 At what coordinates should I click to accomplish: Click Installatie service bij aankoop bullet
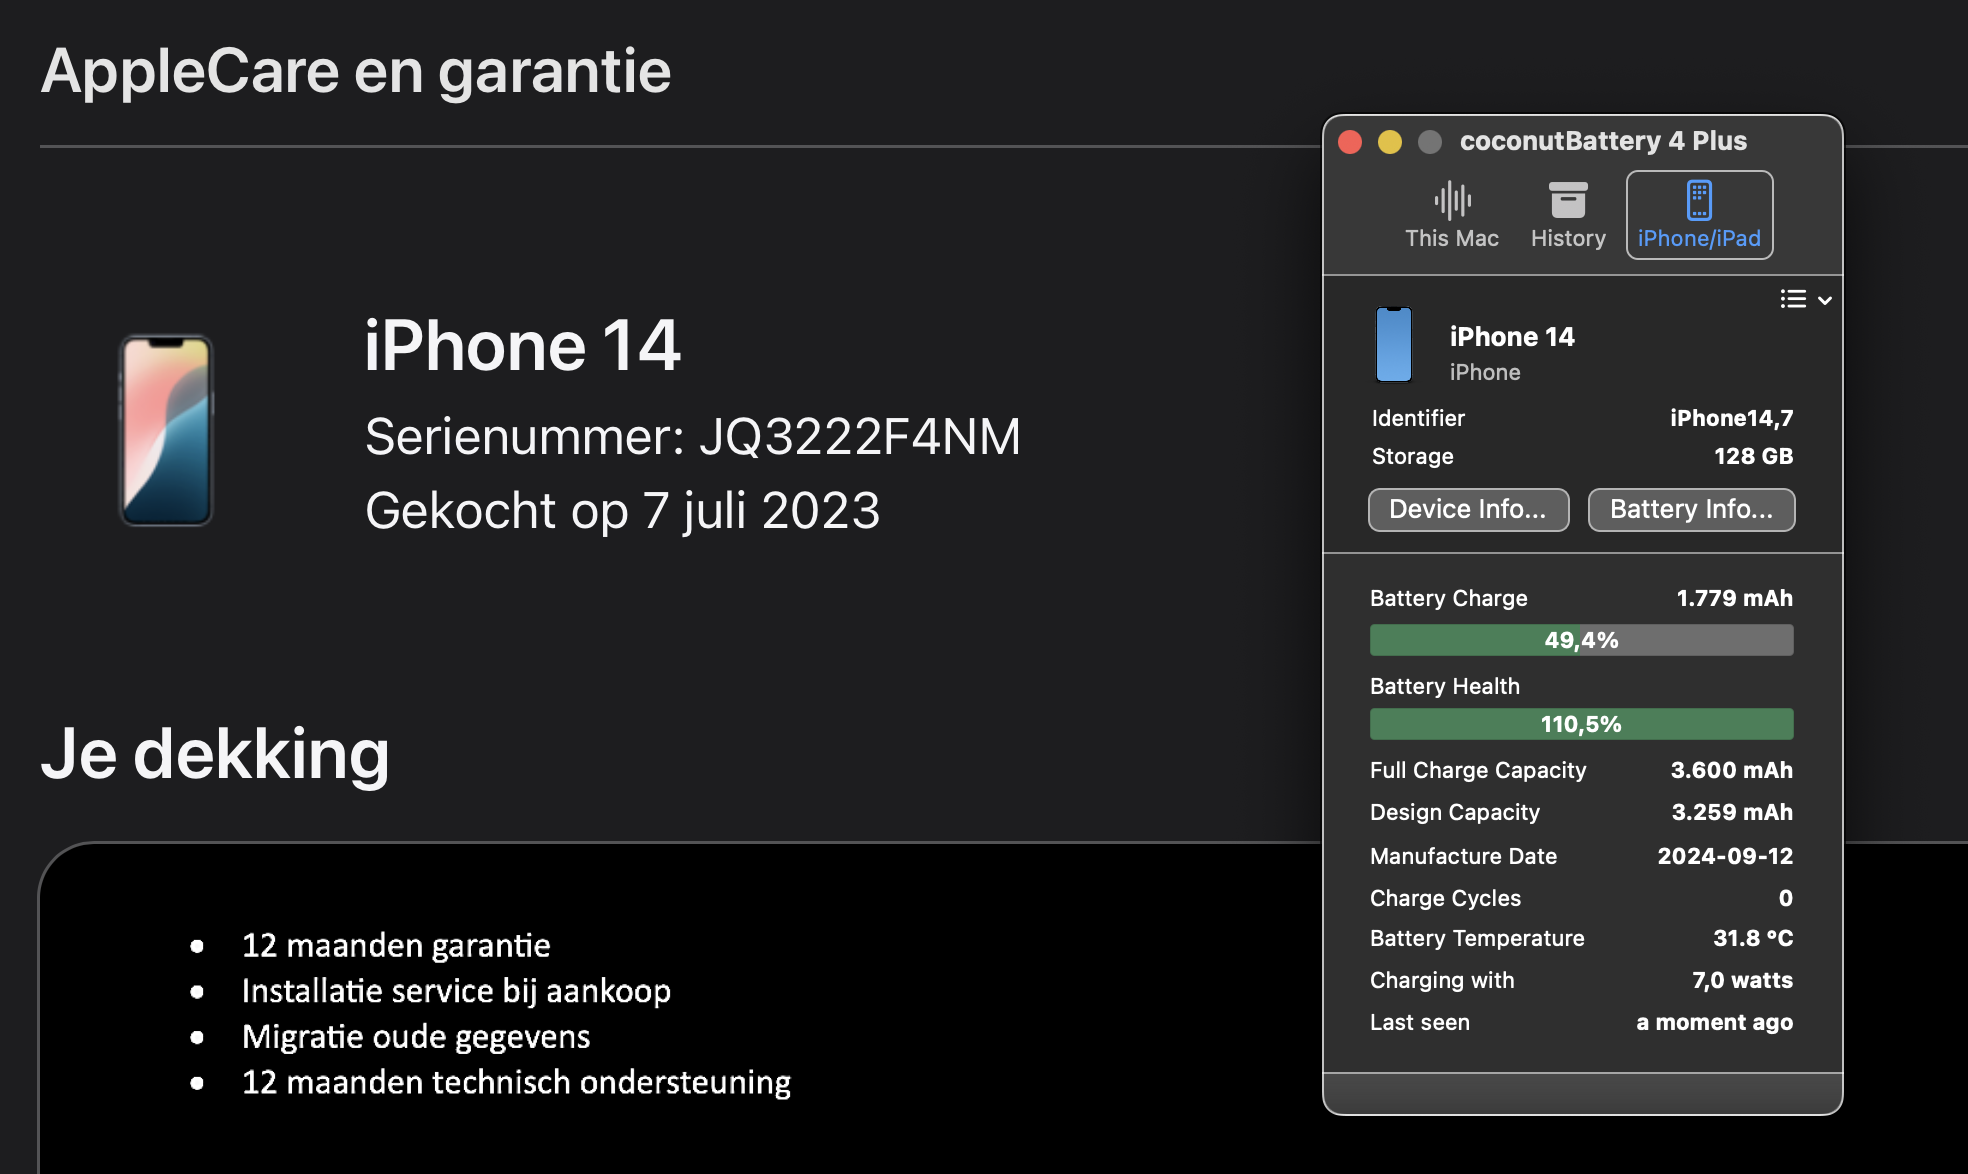(x=456, y=991)
